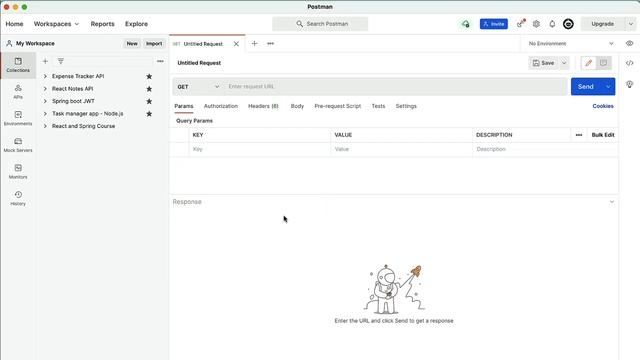Switch to the Tests tab

(378, 106)
